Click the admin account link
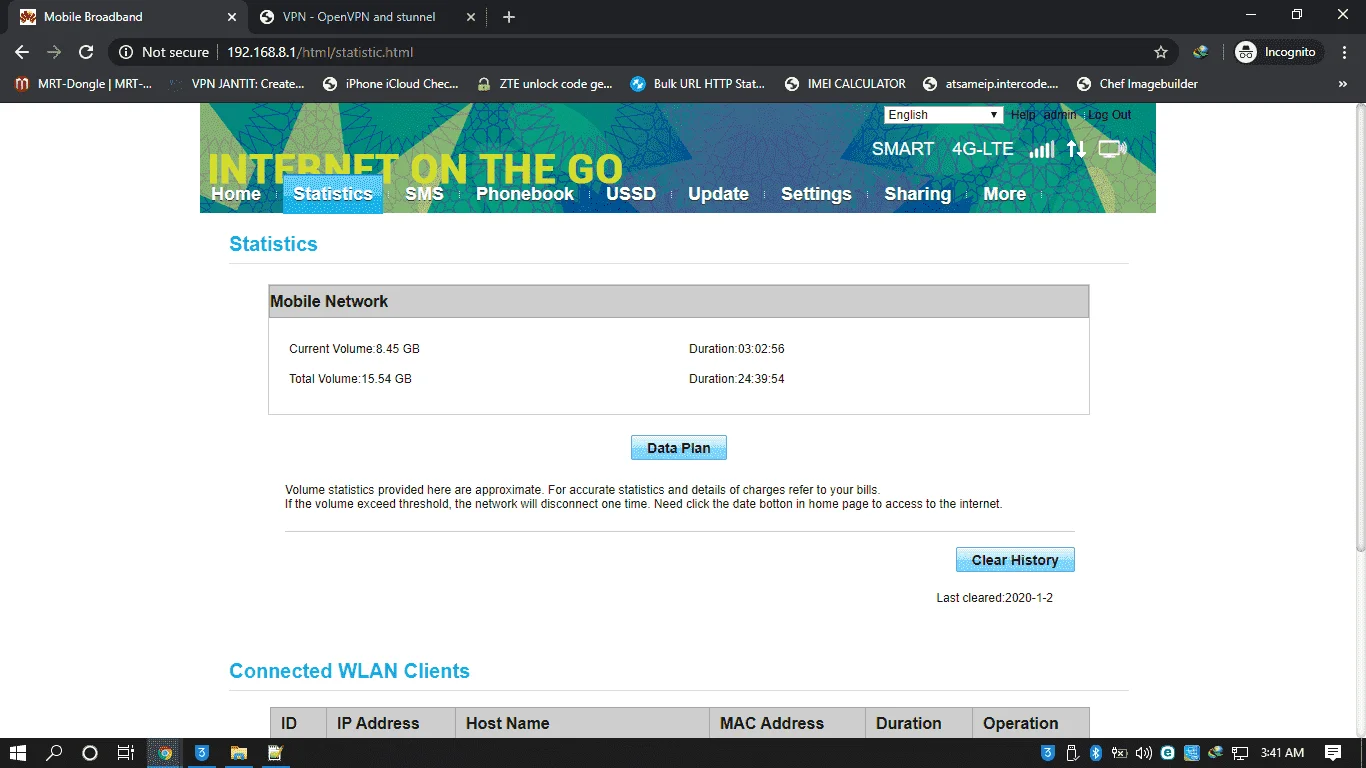The image size is (1366, 768). pyautogui.click(x=1060, y=115)
